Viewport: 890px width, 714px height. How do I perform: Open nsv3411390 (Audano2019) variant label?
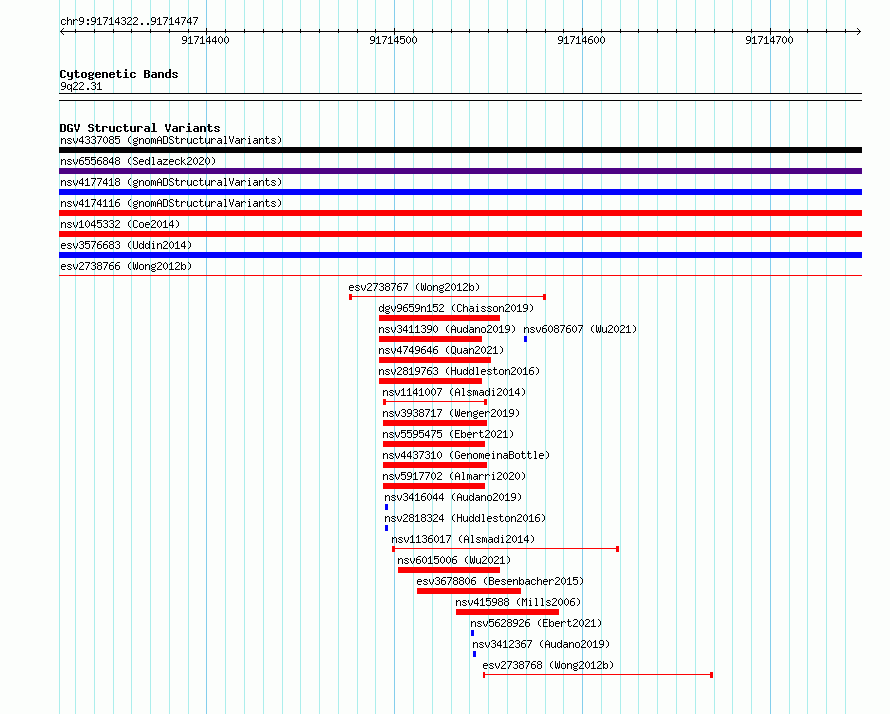[447, 329]
